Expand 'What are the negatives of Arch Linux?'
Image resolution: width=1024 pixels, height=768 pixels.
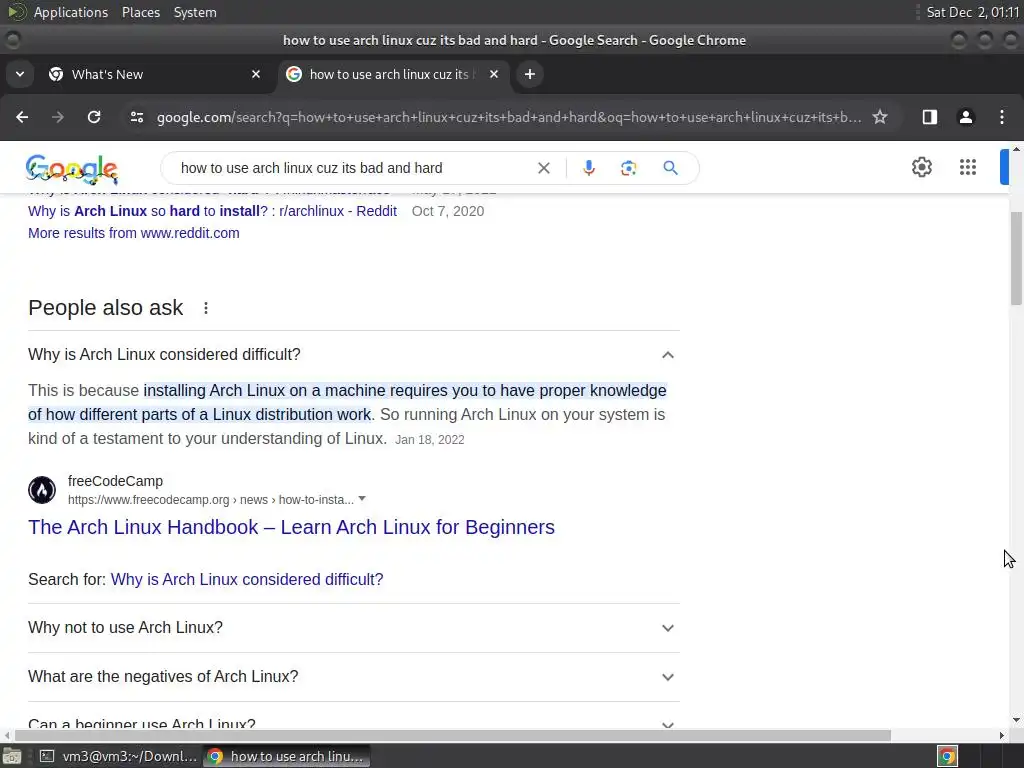[353, 677]
